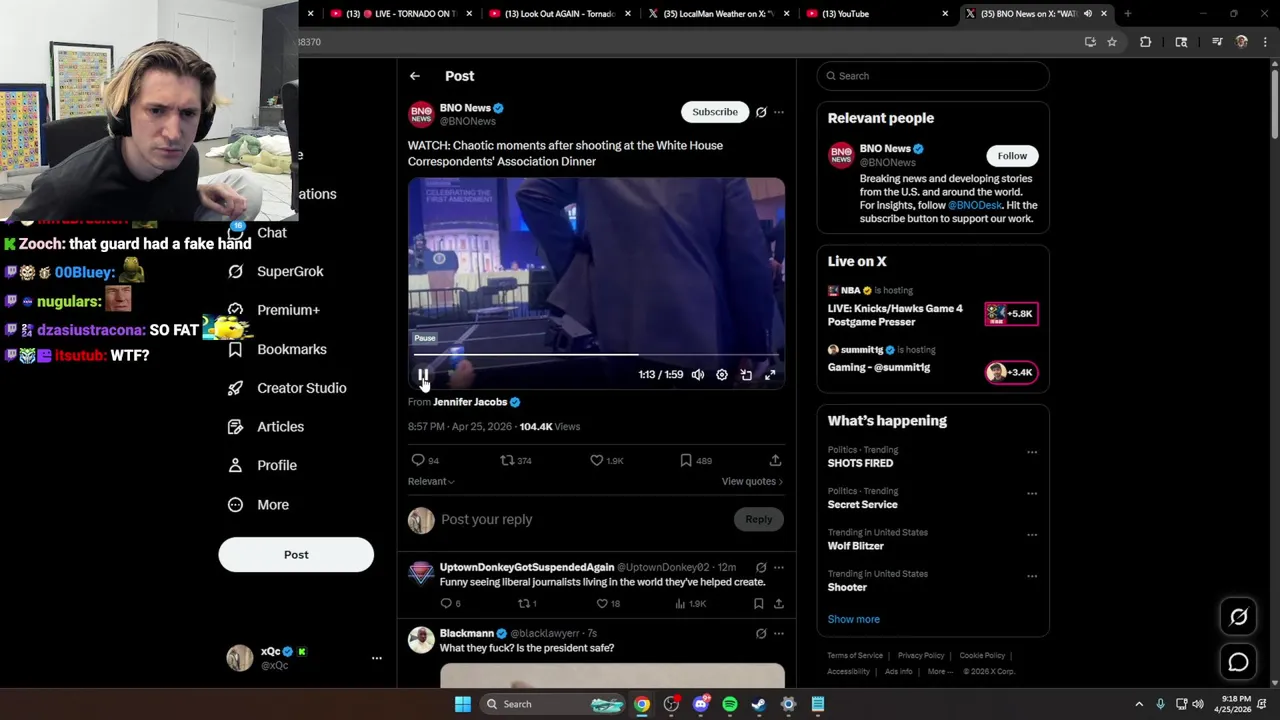Subscribe to BNO News

[715, 112]
